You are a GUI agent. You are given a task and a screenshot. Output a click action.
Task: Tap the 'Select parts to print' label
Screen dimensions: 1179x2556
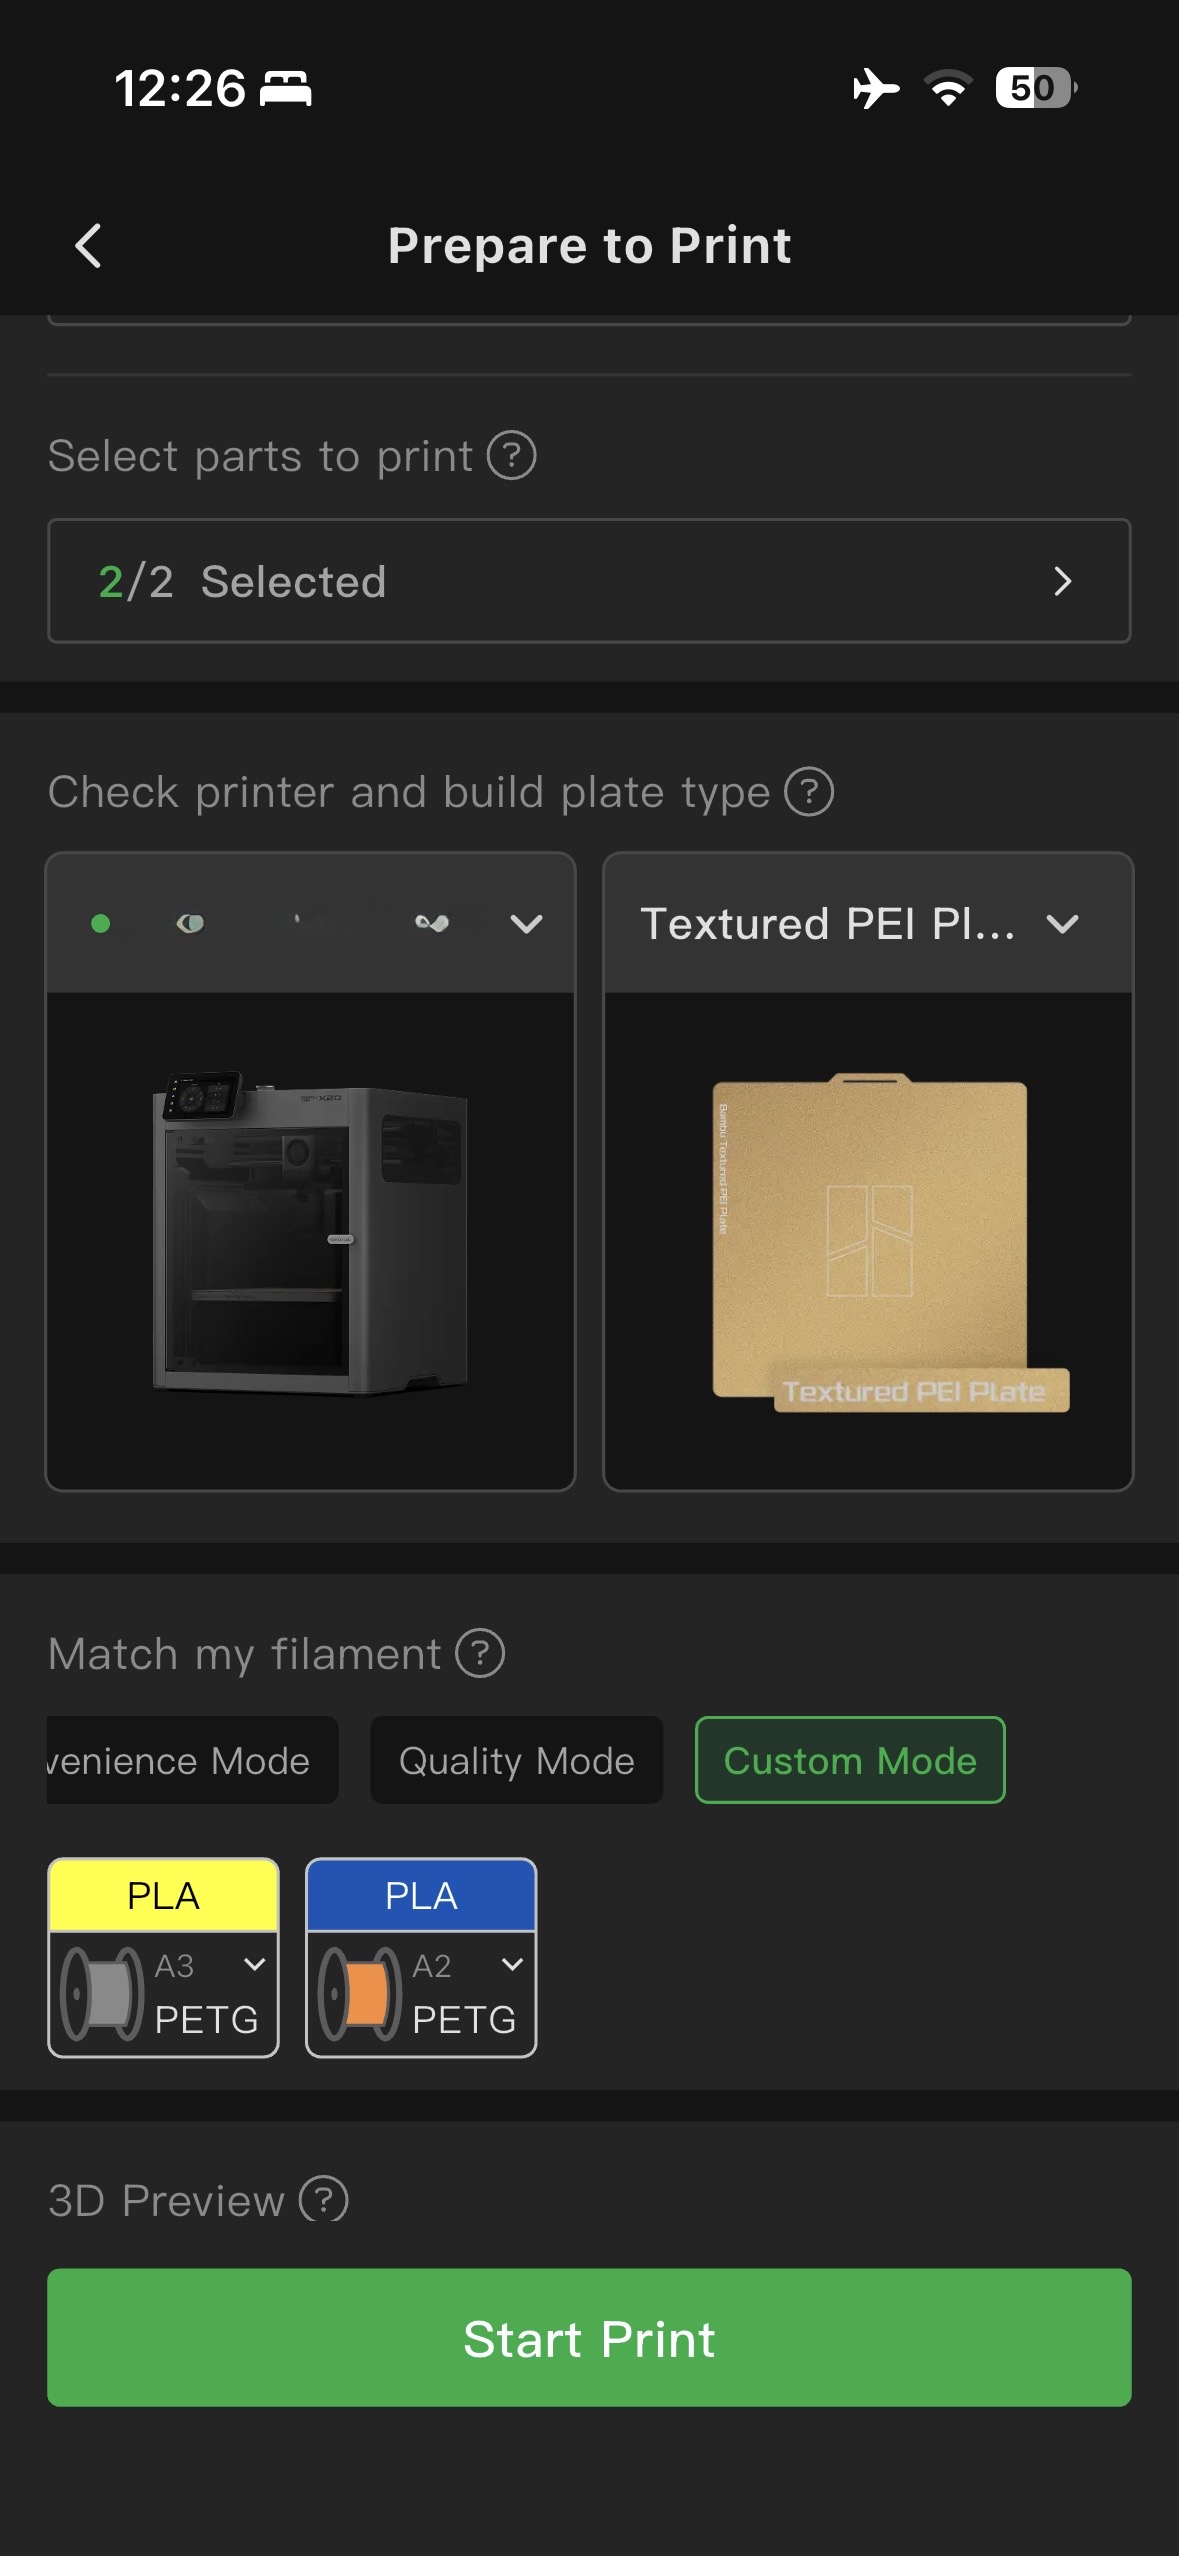(260, 457)
